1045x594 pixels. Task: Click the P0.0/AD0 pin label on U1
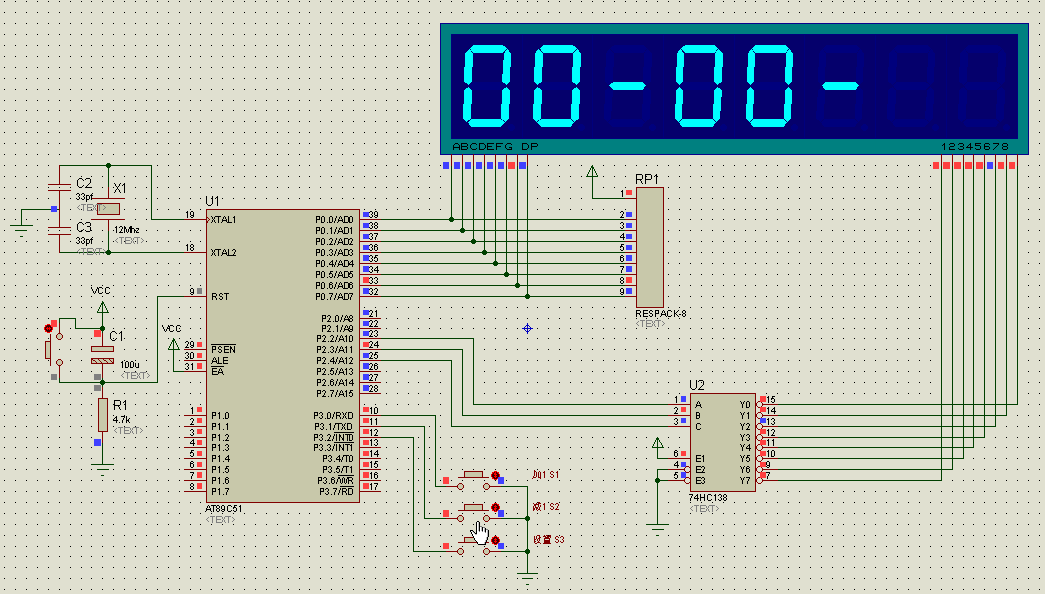[335, 219]
